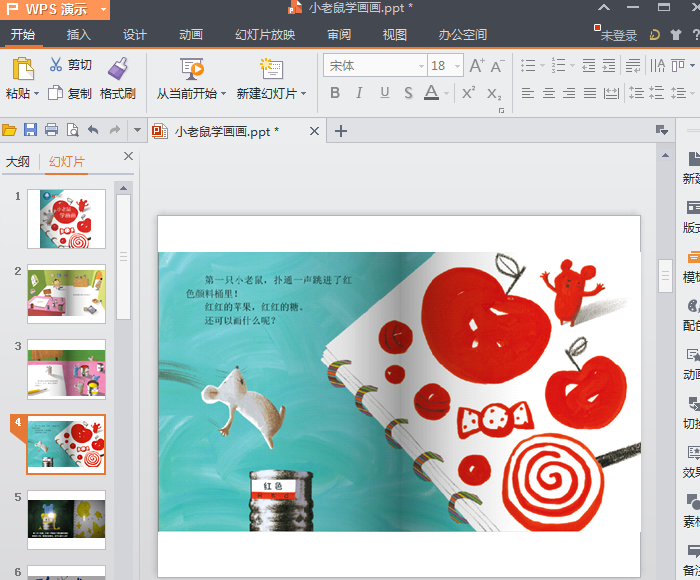700x580 pixels.
Task: Toggle underline formatting
Action: tap(385, 93)
